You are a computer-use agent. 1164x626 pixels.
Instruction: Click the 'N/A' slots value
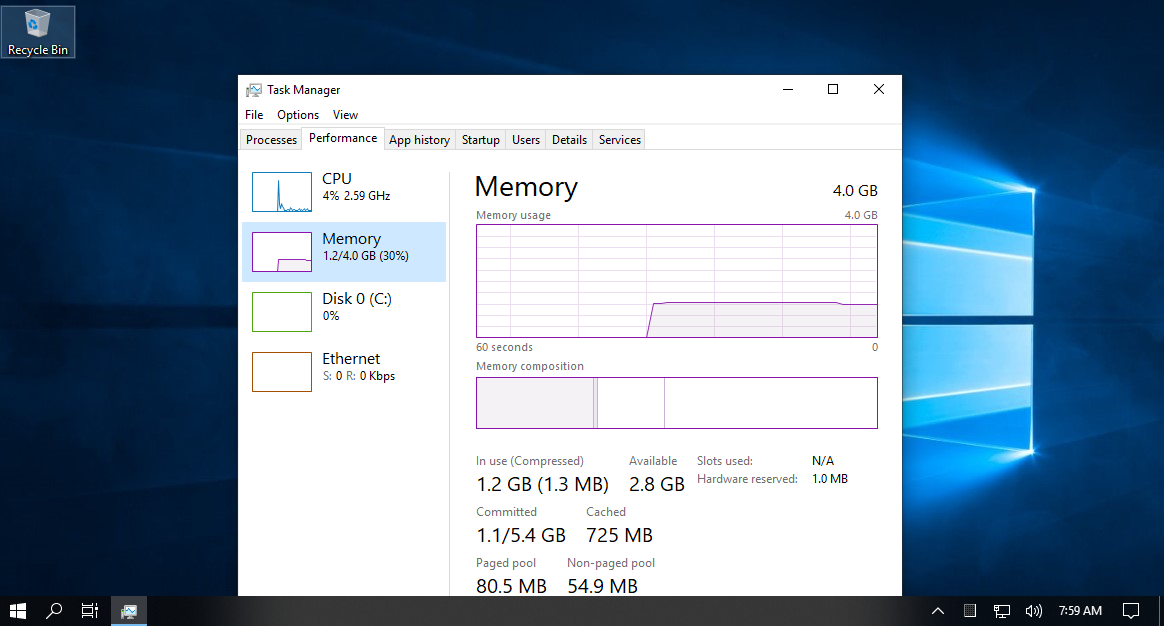tap(823, 461)
